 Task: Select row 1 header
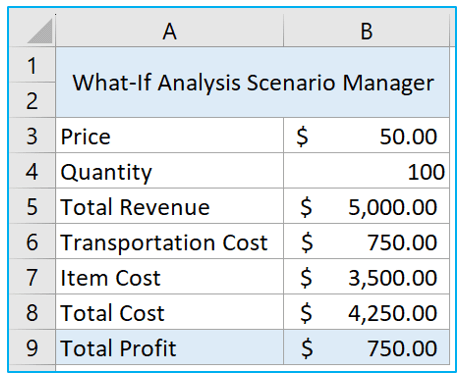tap(32, 65)
